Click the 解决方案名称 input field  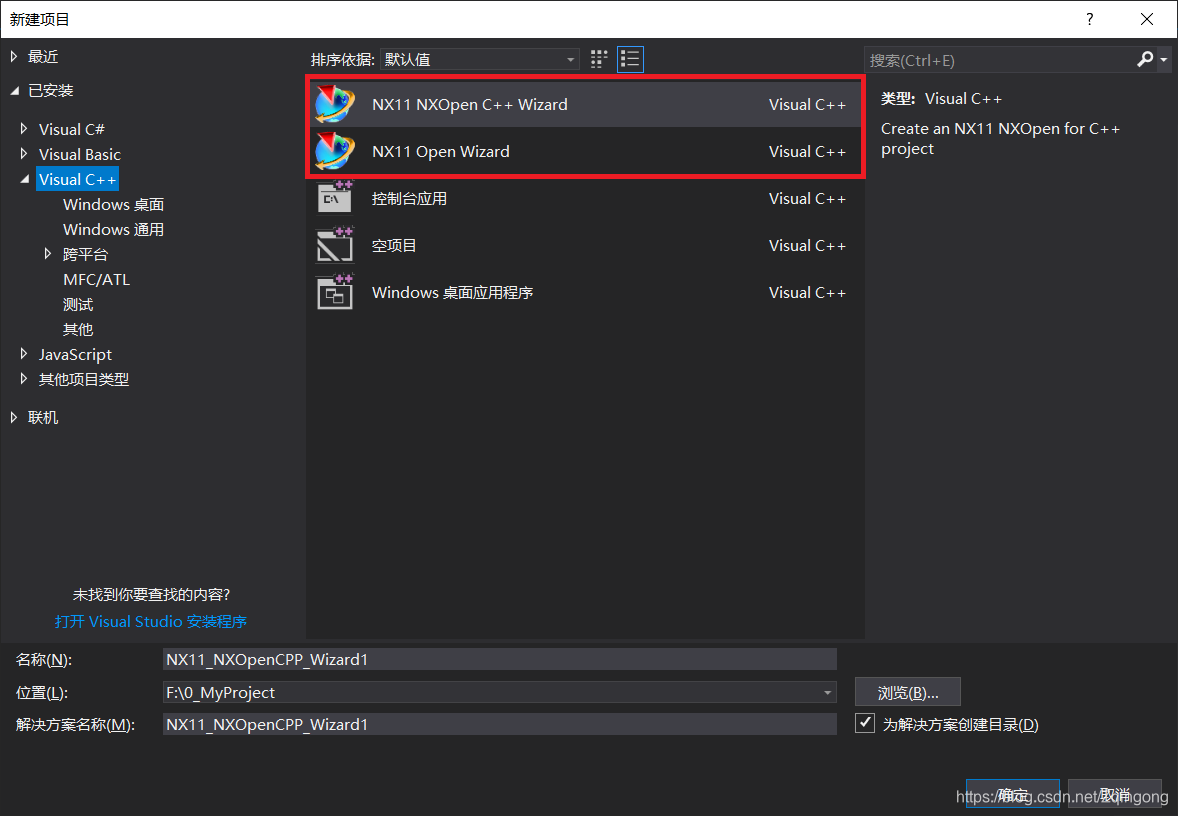(500, 724)
